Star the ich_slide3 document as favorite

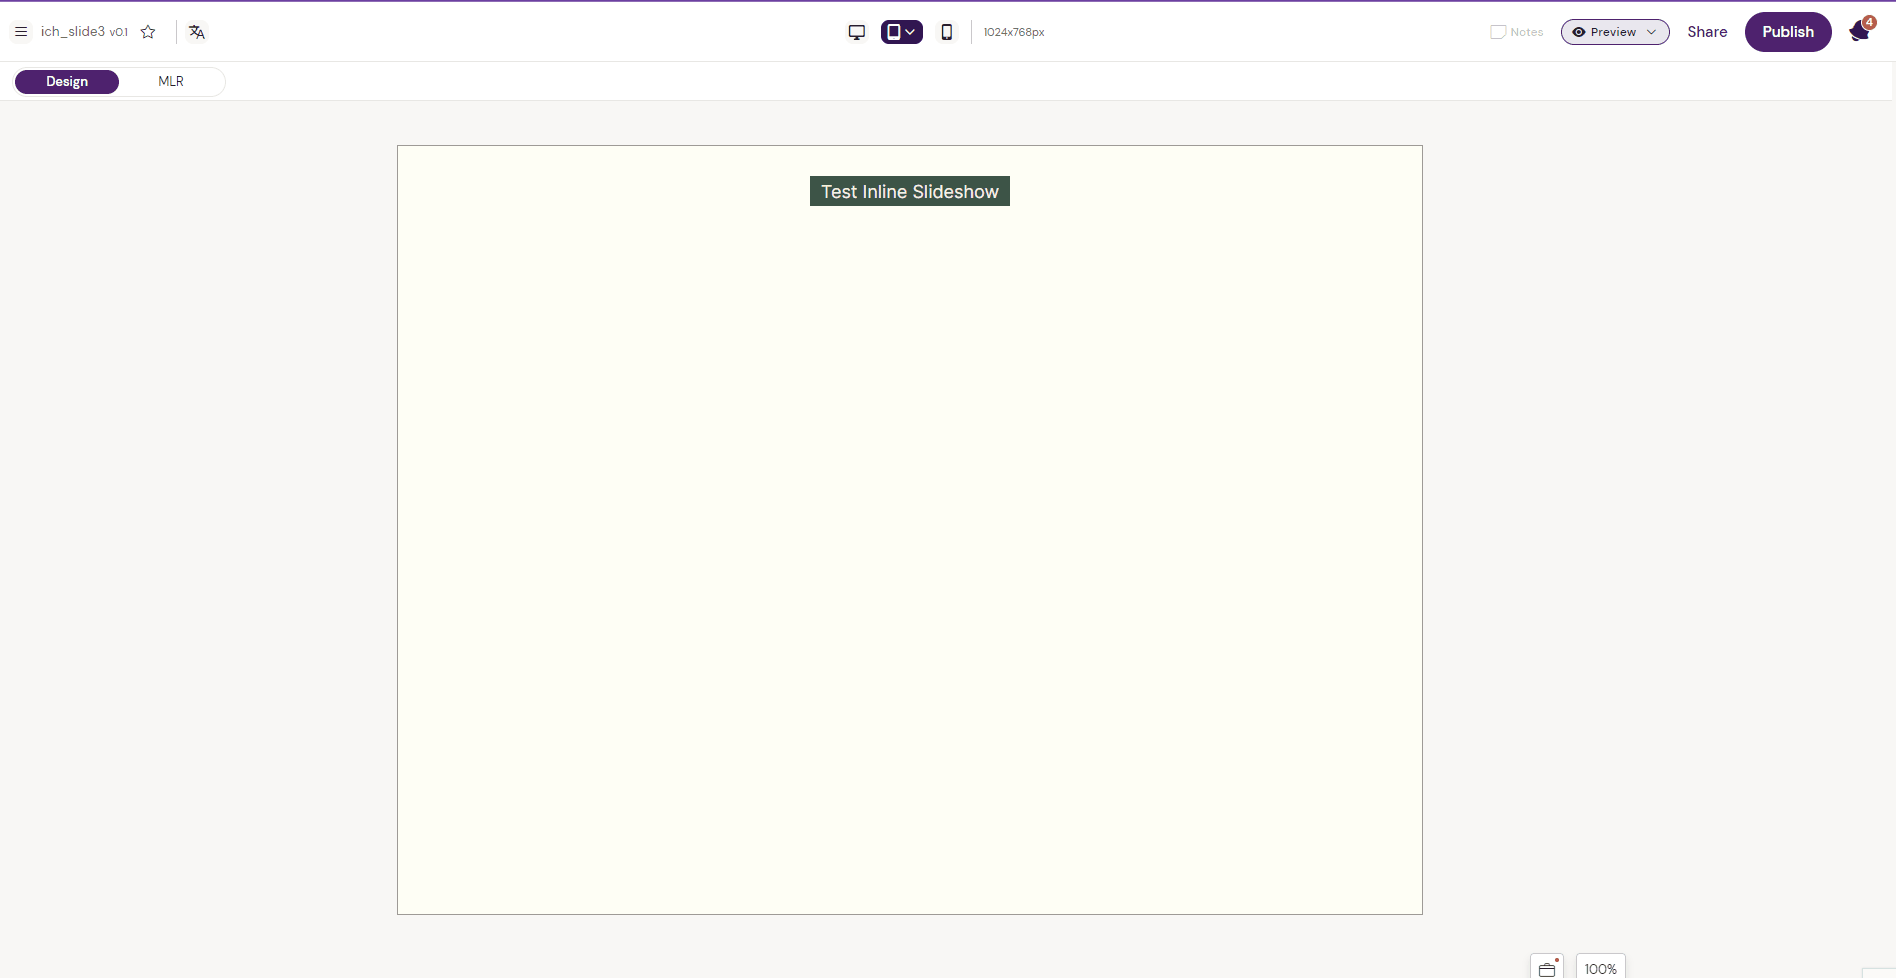[x=148, y=31]
